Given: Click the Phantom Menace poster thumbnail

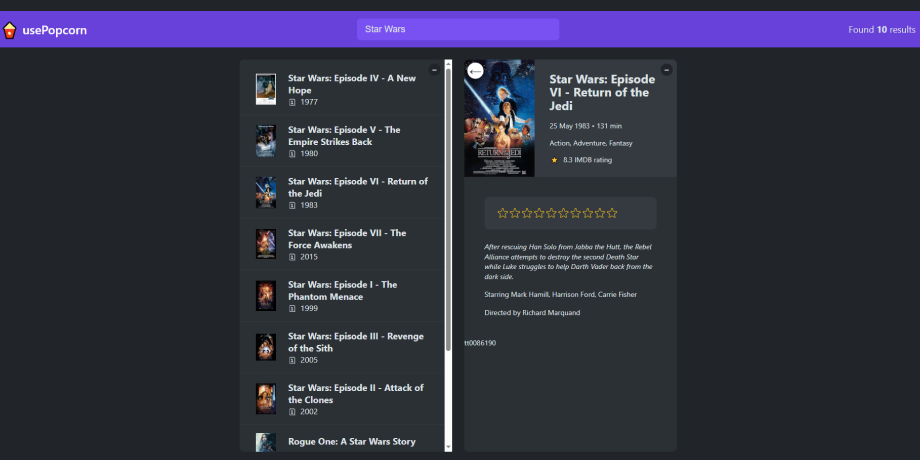Looking at the screenshot, I should pos(266,296).
